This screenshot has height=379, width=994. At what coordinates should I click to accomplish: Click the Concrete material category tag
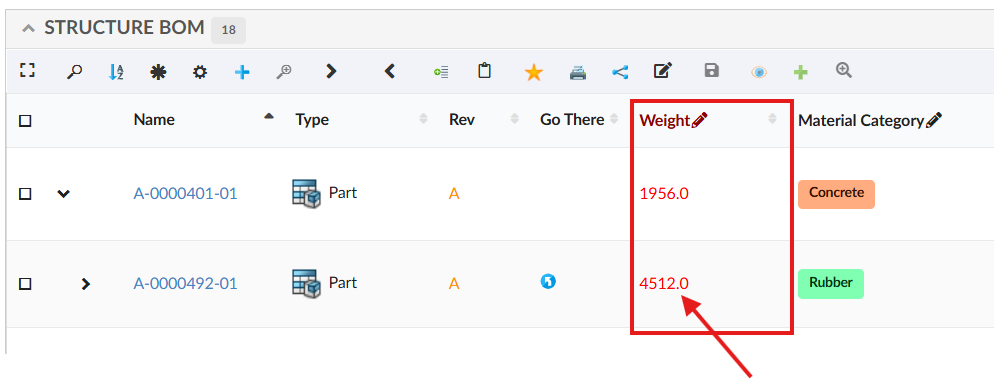point(836,194)
